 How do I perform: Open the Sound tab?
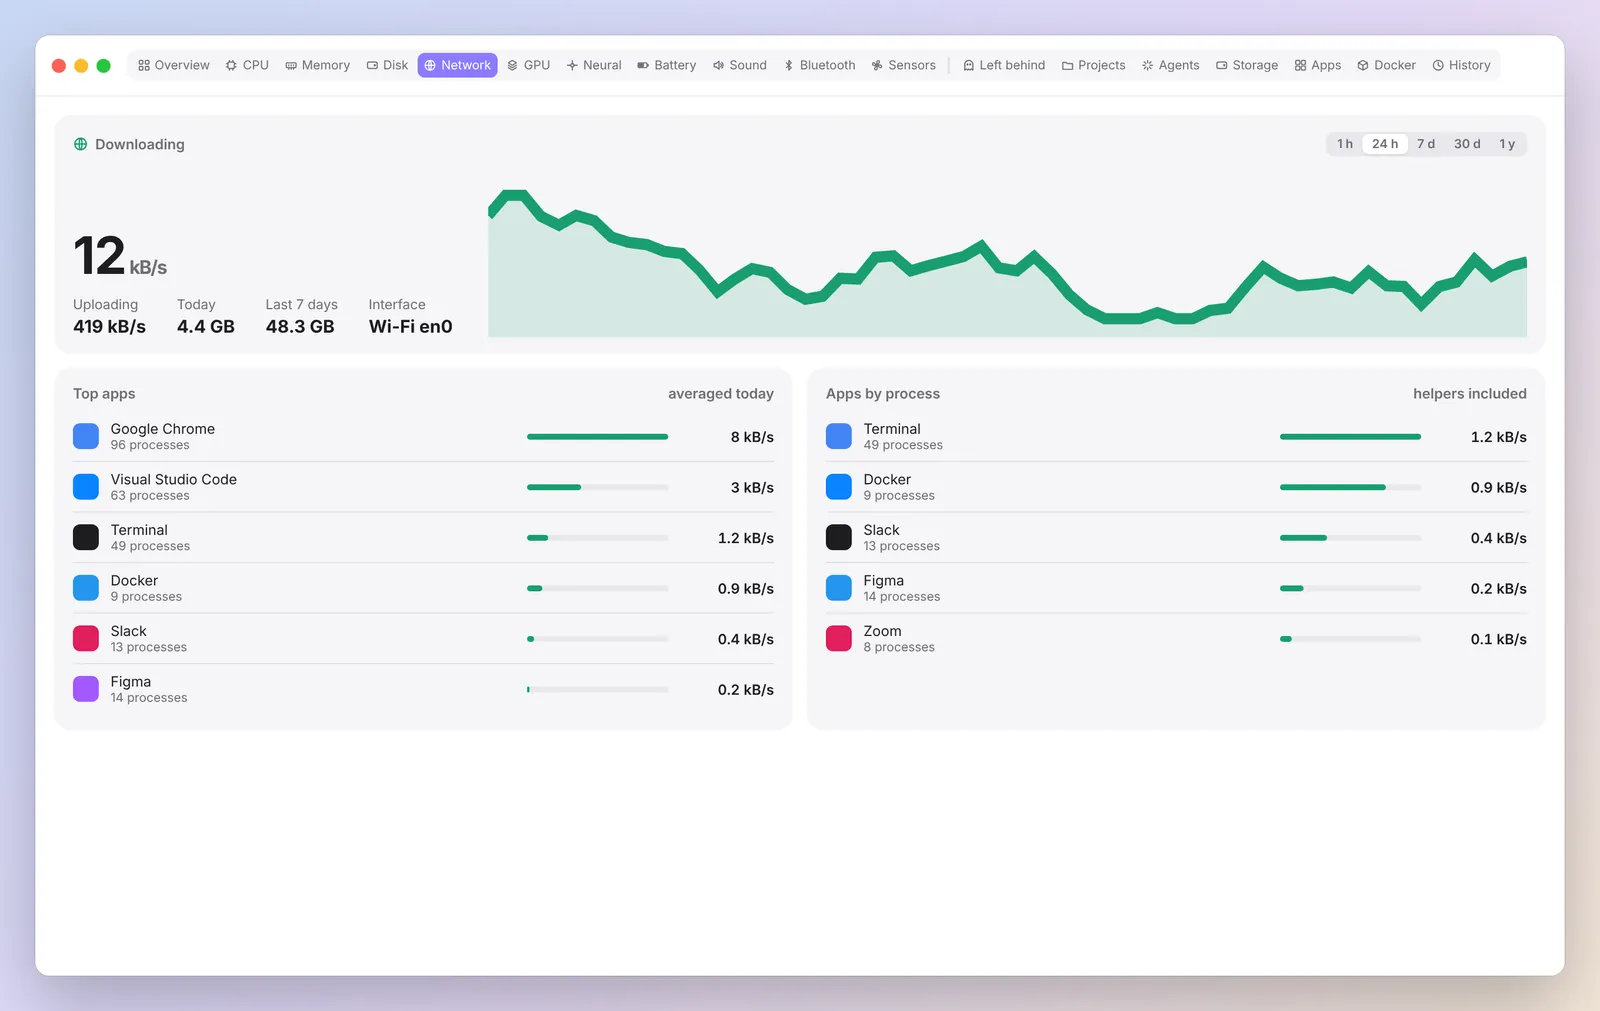click(x=740, y=65)
